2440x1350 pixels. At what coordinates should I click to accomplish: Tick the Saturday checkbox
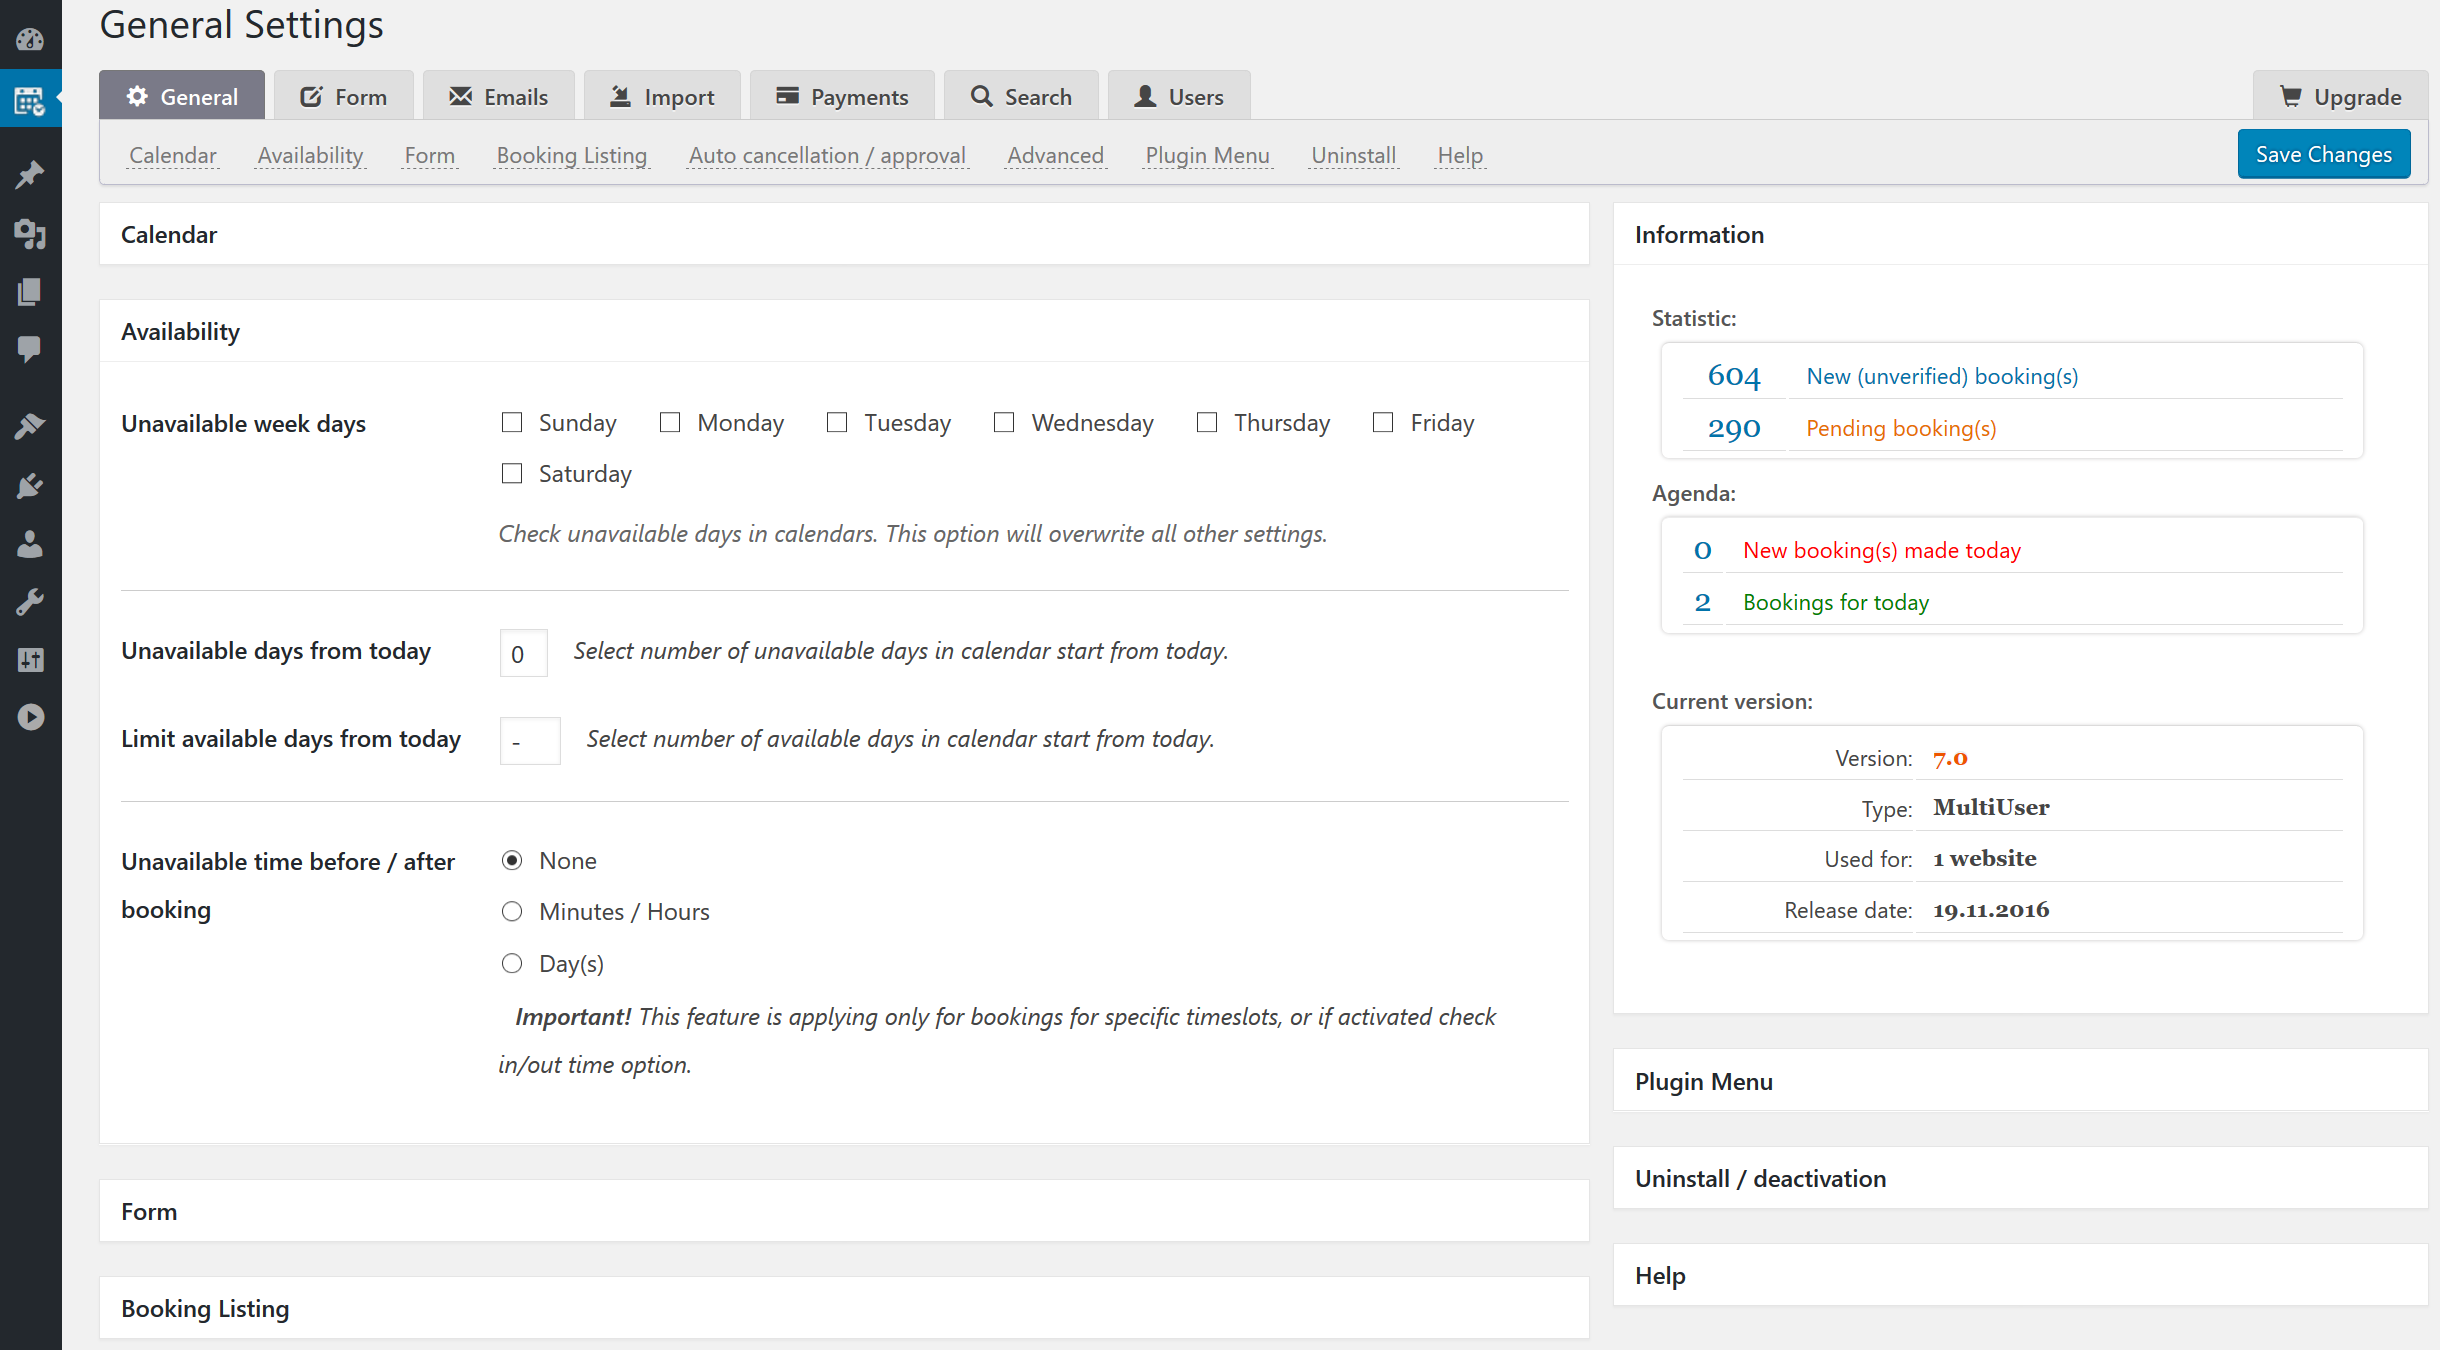(512, 474)
